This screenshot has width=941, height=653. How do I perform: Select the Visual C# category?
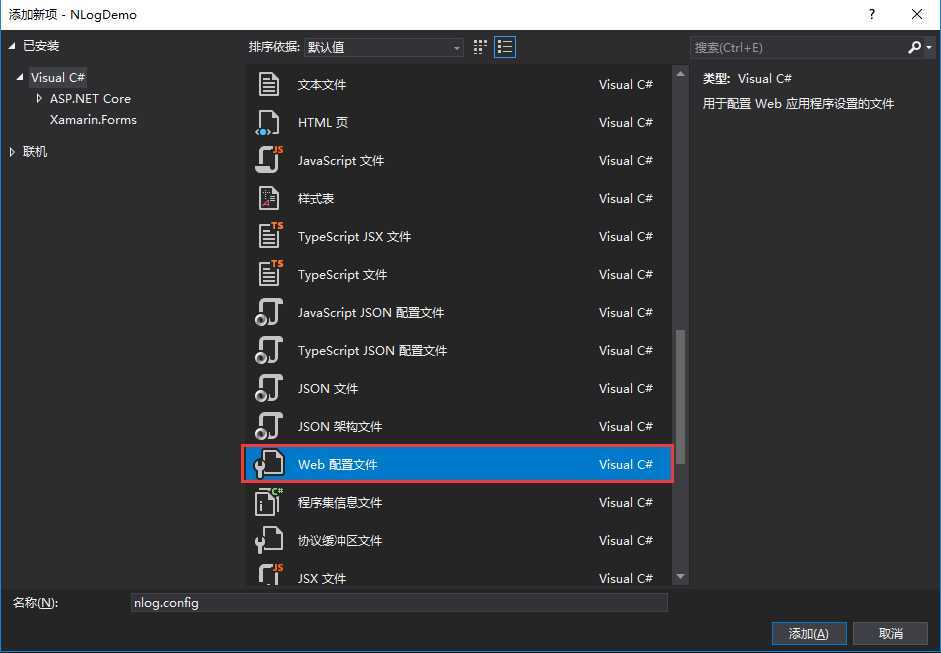point(58,77)
